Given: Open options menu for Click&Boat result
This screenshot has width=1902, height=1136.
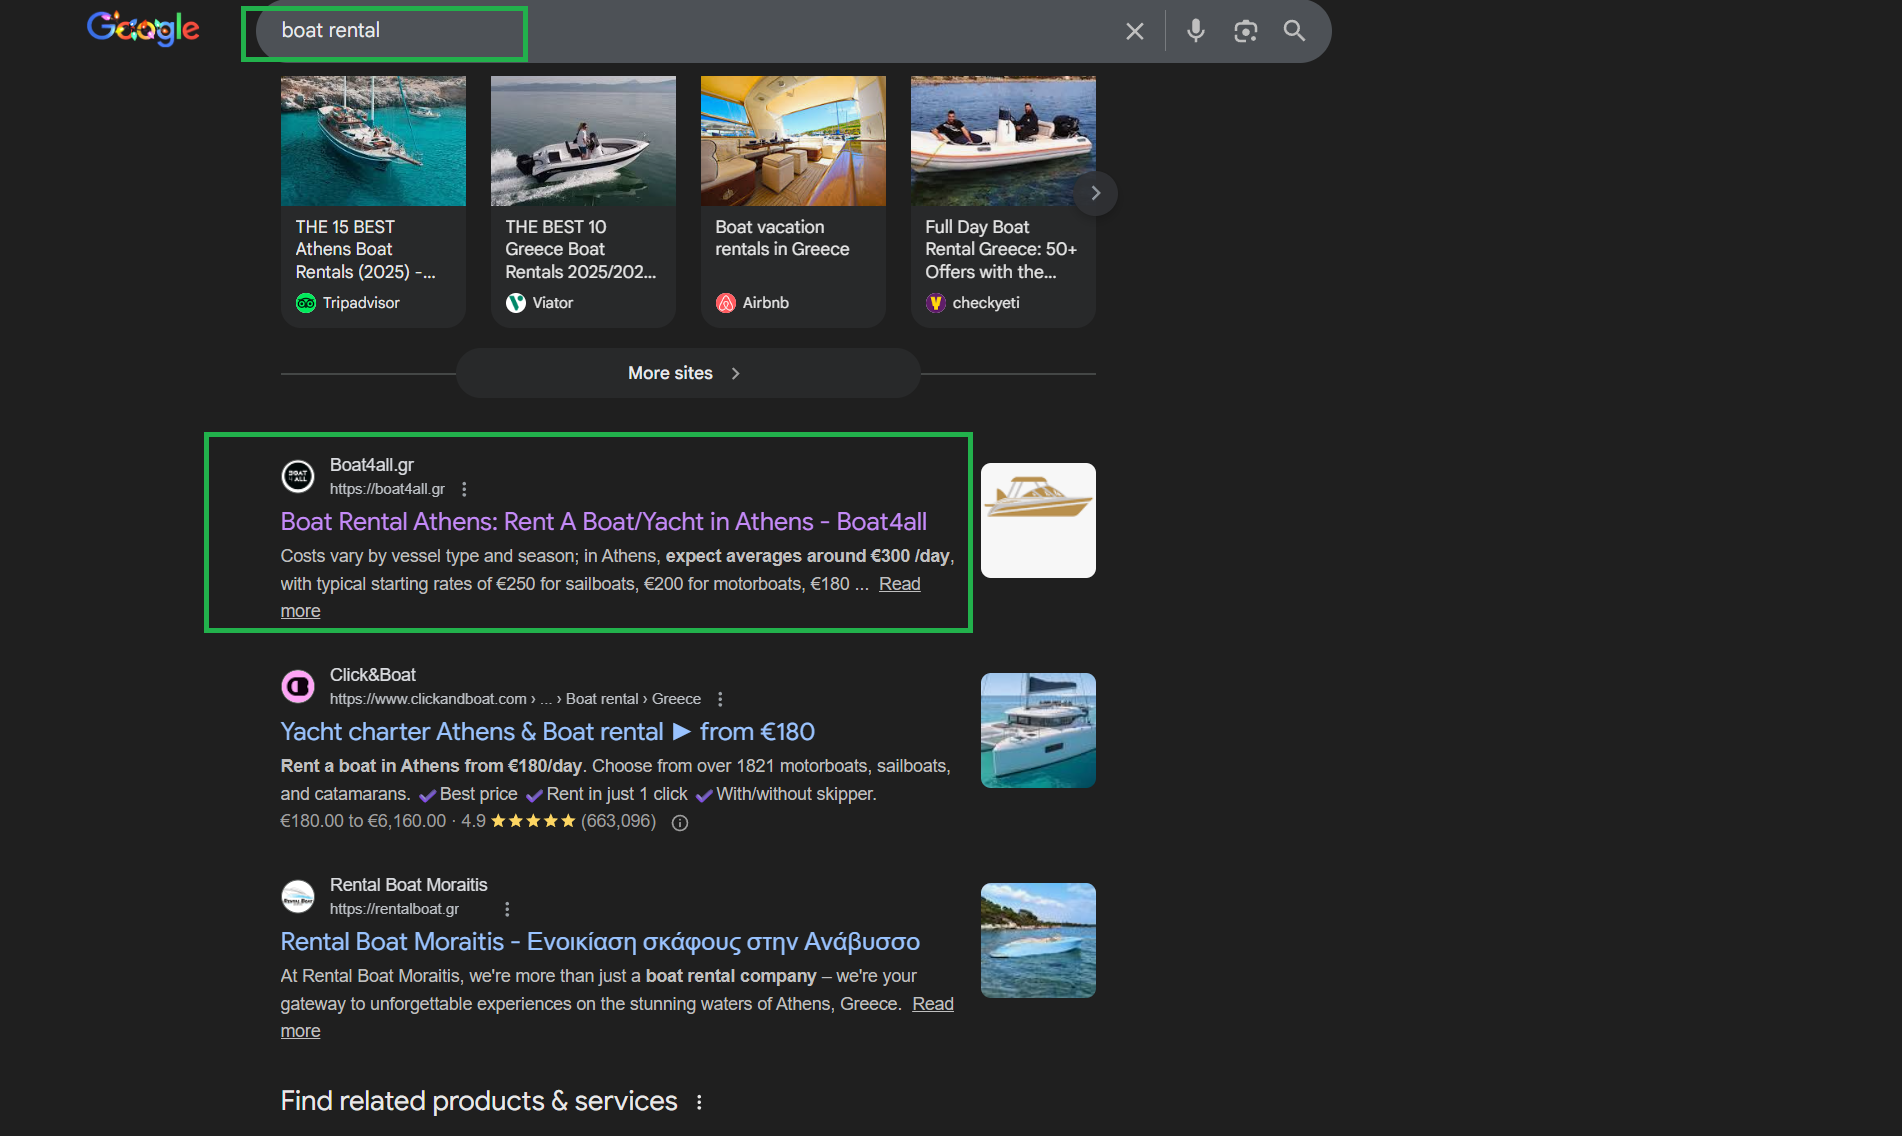Looking at the screenshot, I should 720,699.
